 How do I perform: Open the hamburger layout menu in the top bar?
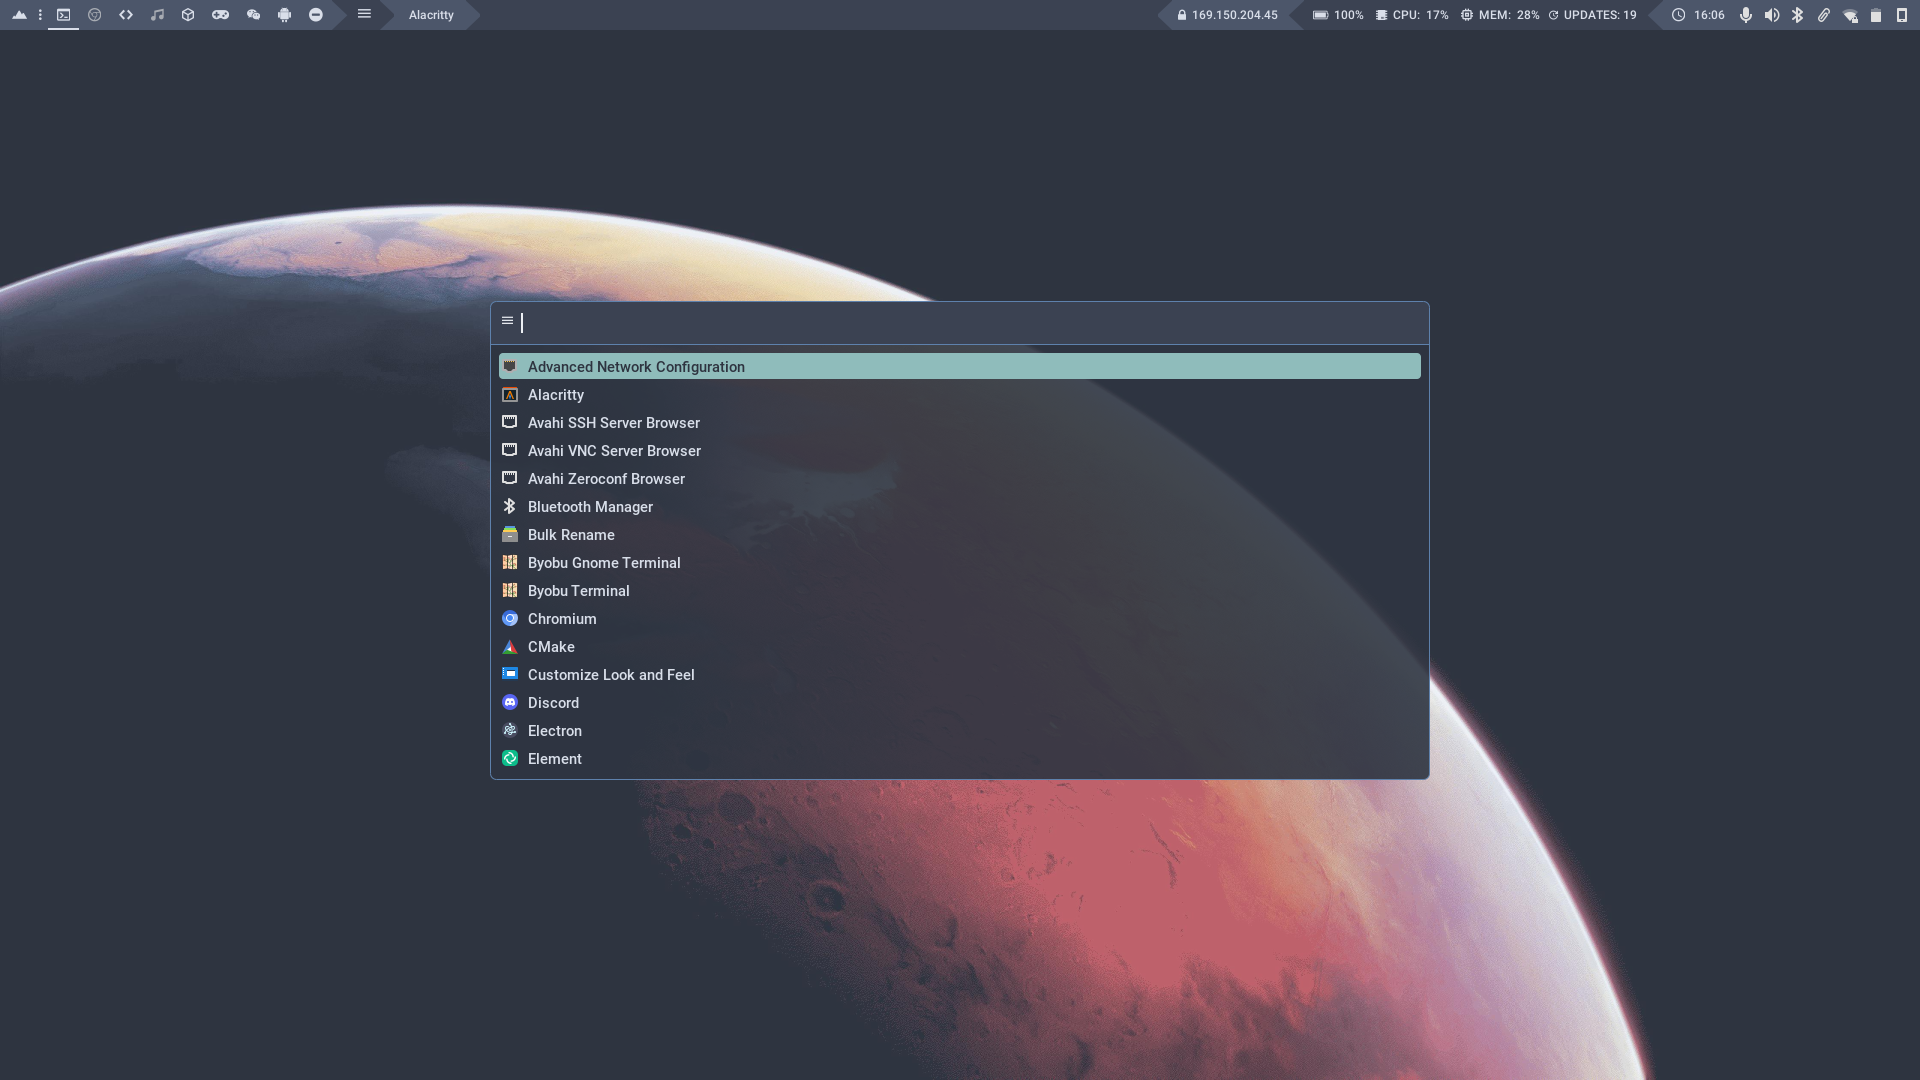click(x=364, y=14)
